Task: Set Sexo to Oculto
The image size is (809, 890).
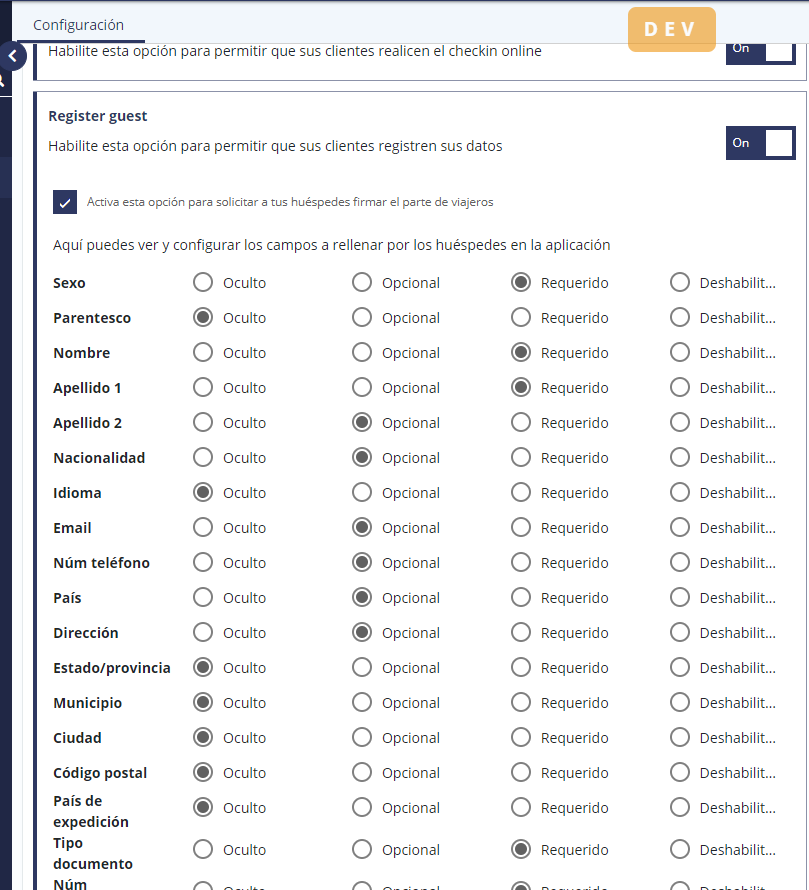Action: pyautogui.click(x=203, y=283)
